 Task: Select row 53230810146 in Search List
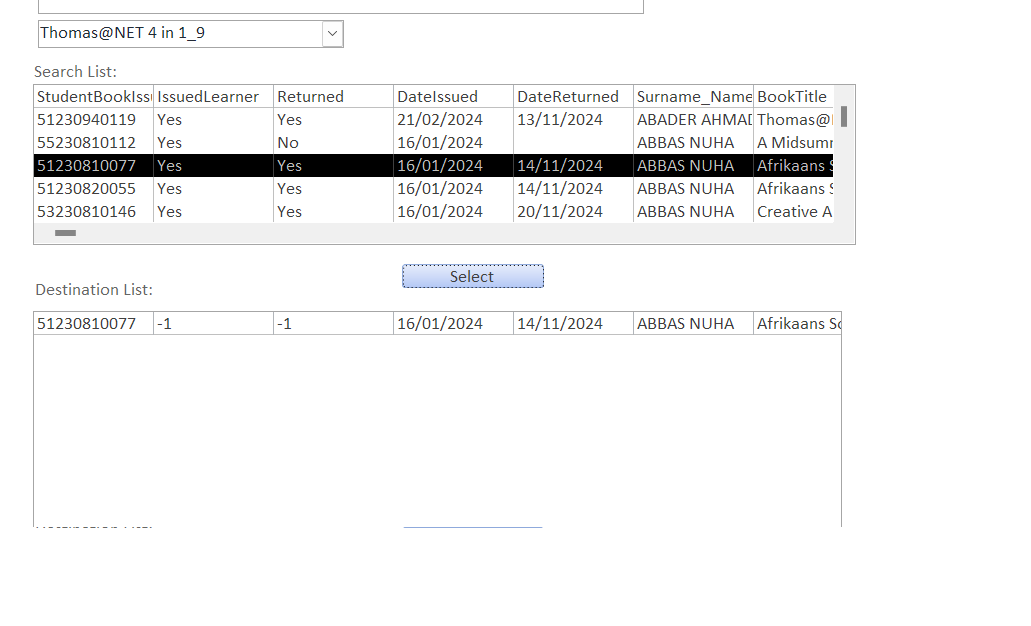coord(433,212)
